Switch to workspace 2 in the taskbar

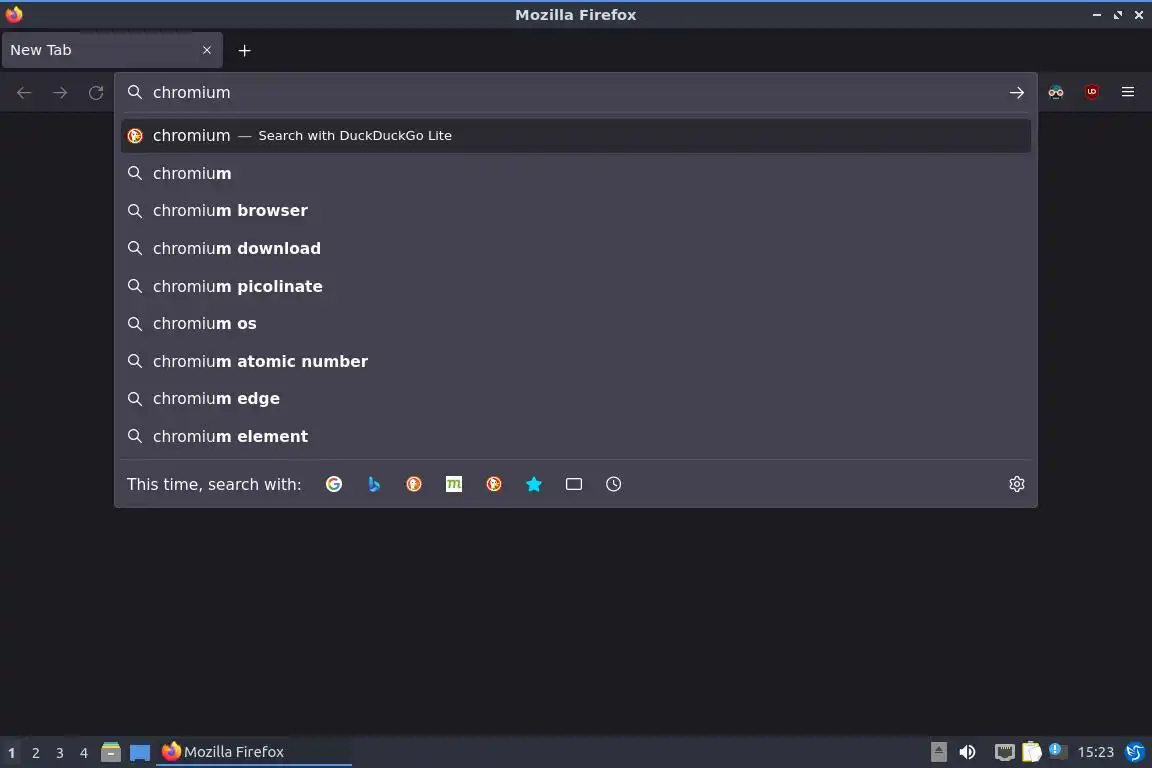pos(35,753)
